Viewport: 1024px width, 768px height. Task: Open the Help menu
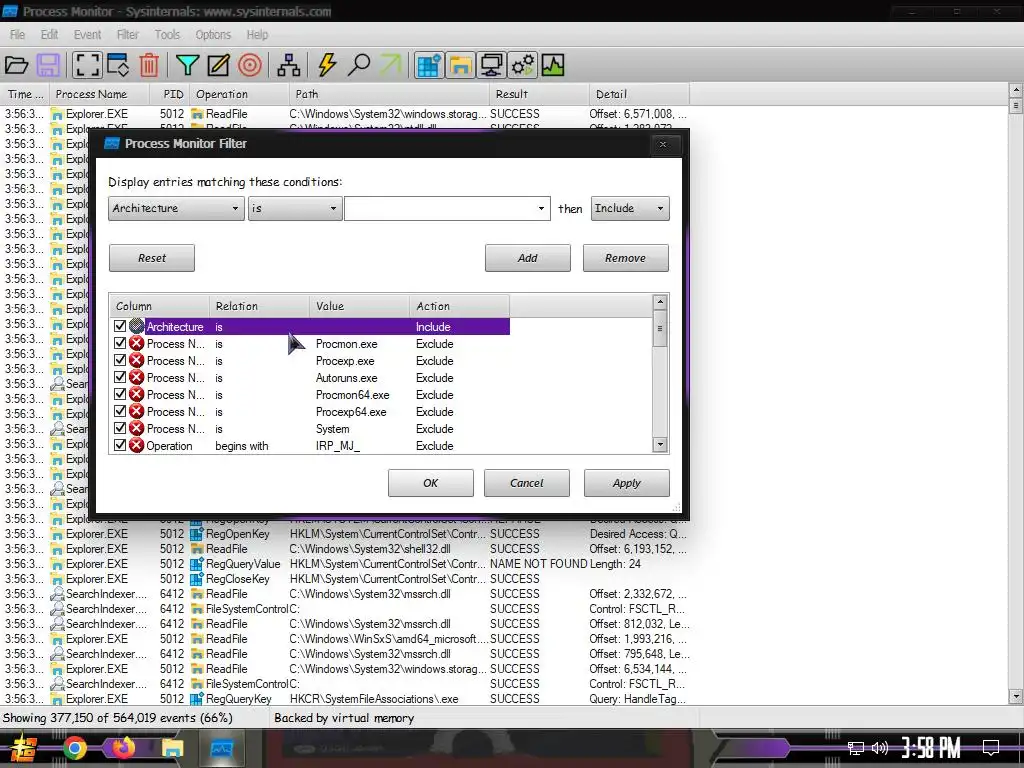click(257, 35)
